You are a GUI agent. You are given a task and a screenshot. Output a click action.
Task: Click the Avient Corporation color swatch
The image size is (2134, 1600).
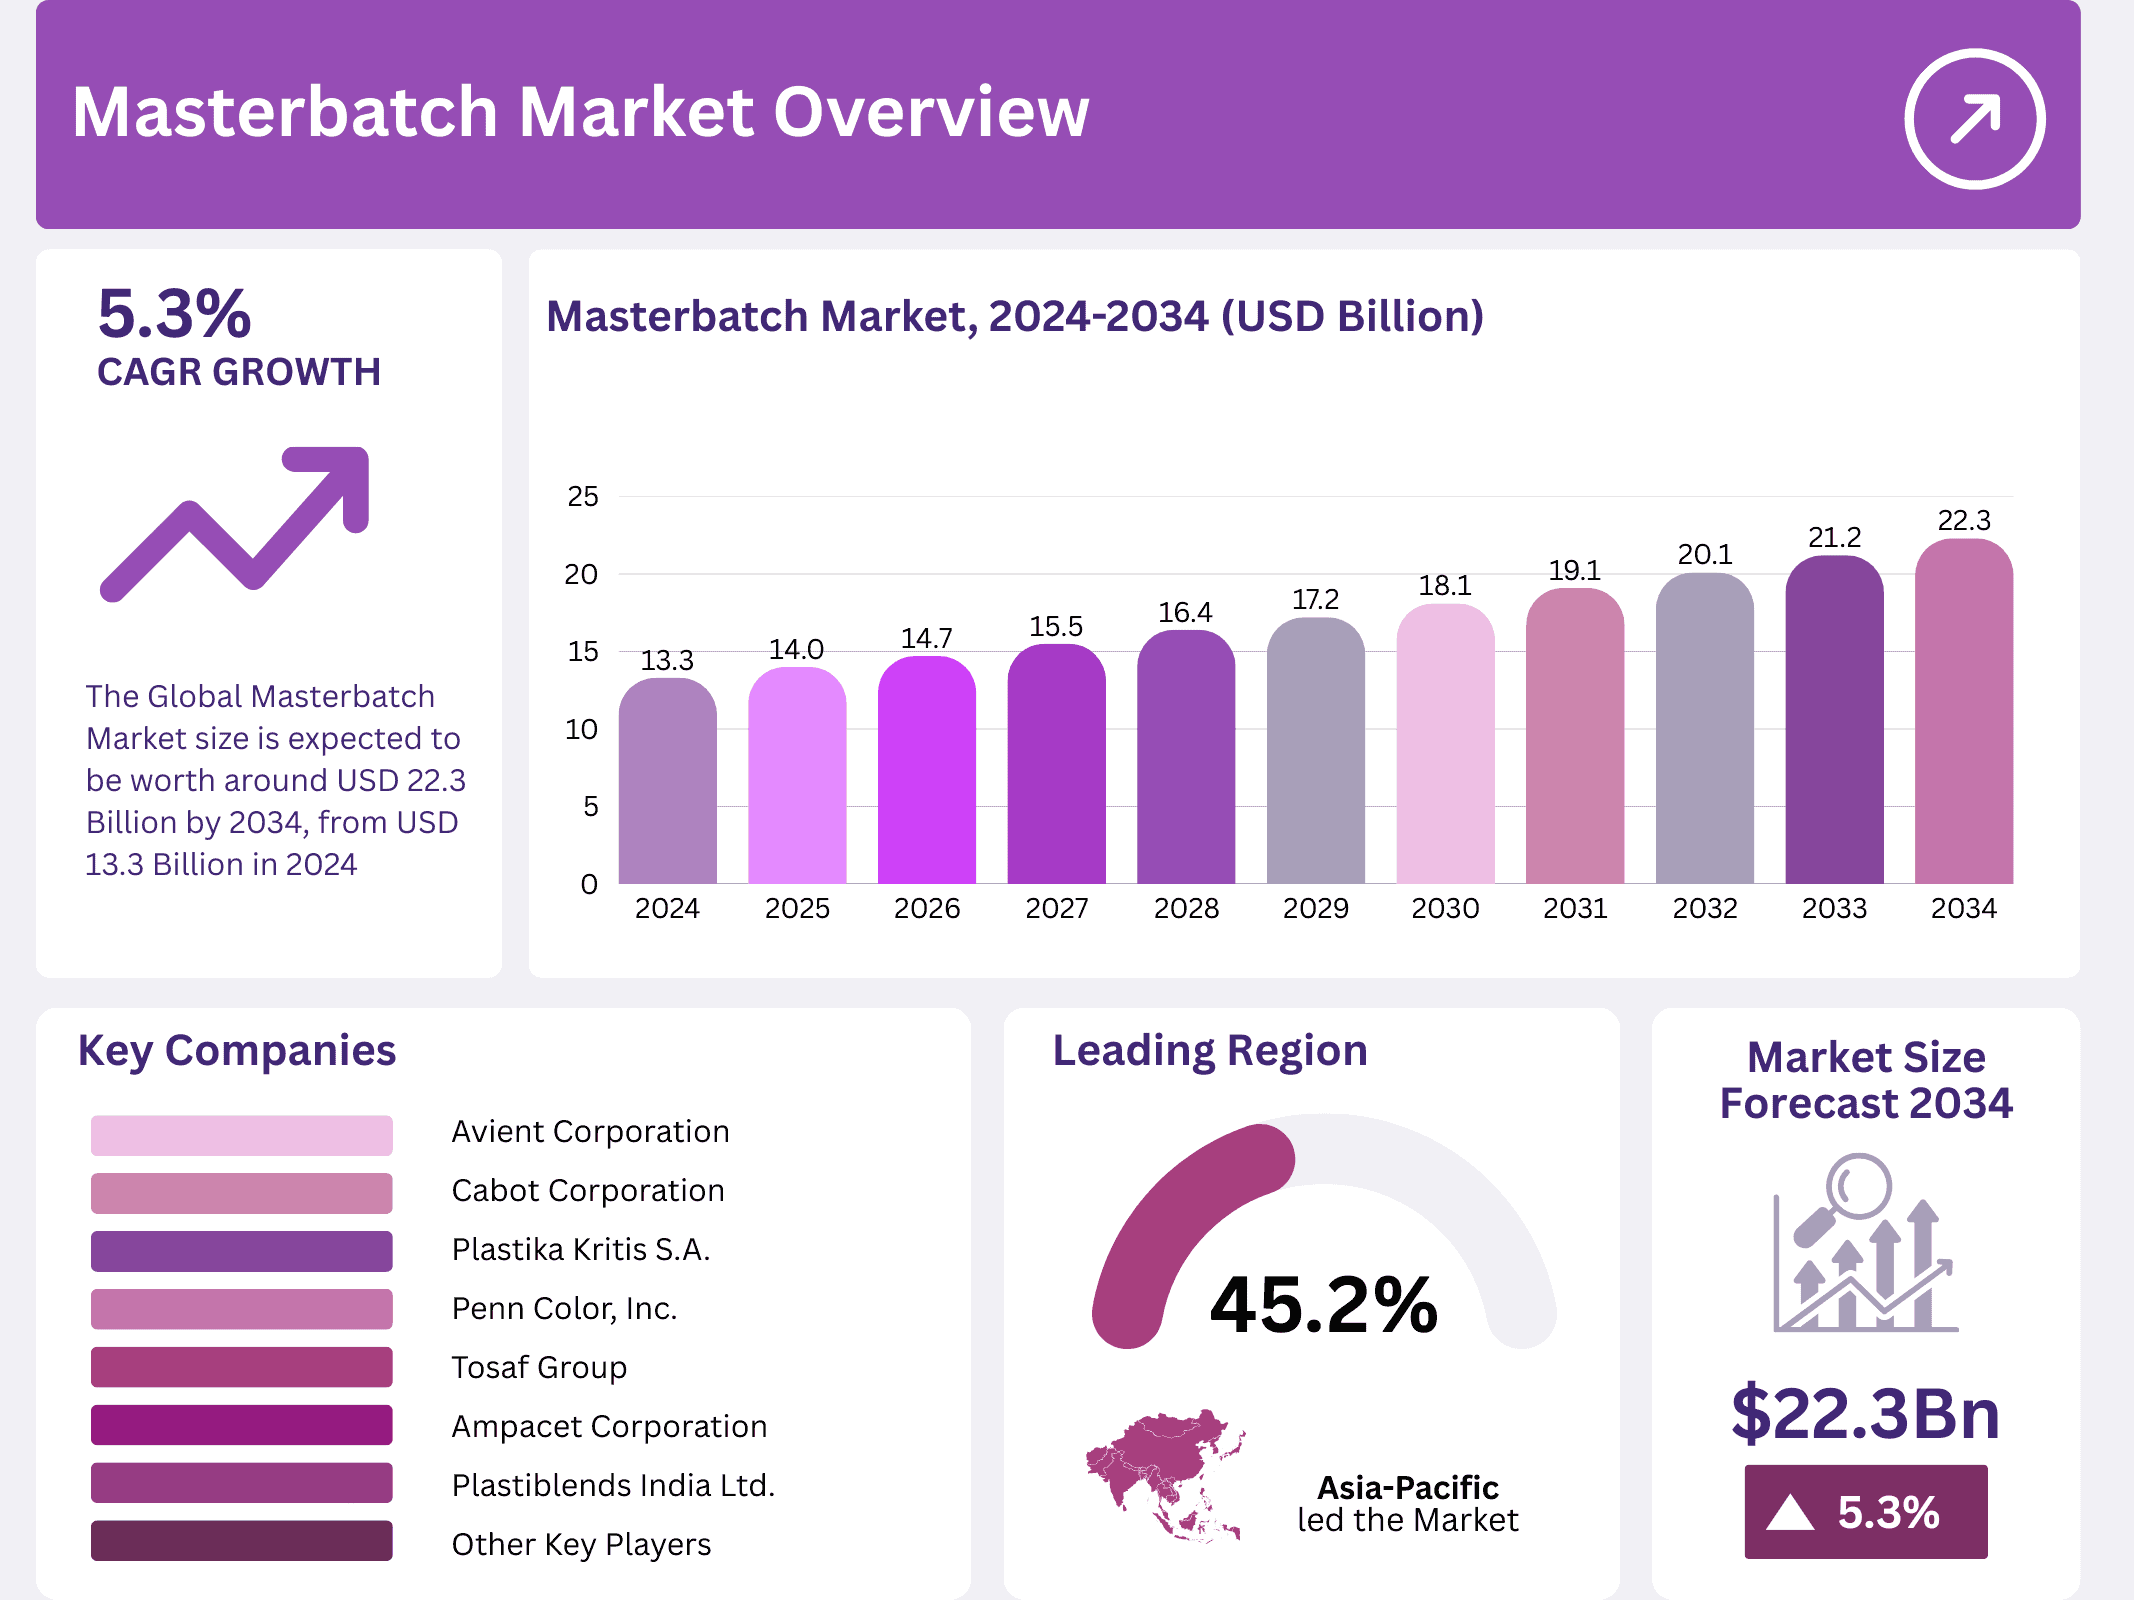click(x=241, y=1135)
